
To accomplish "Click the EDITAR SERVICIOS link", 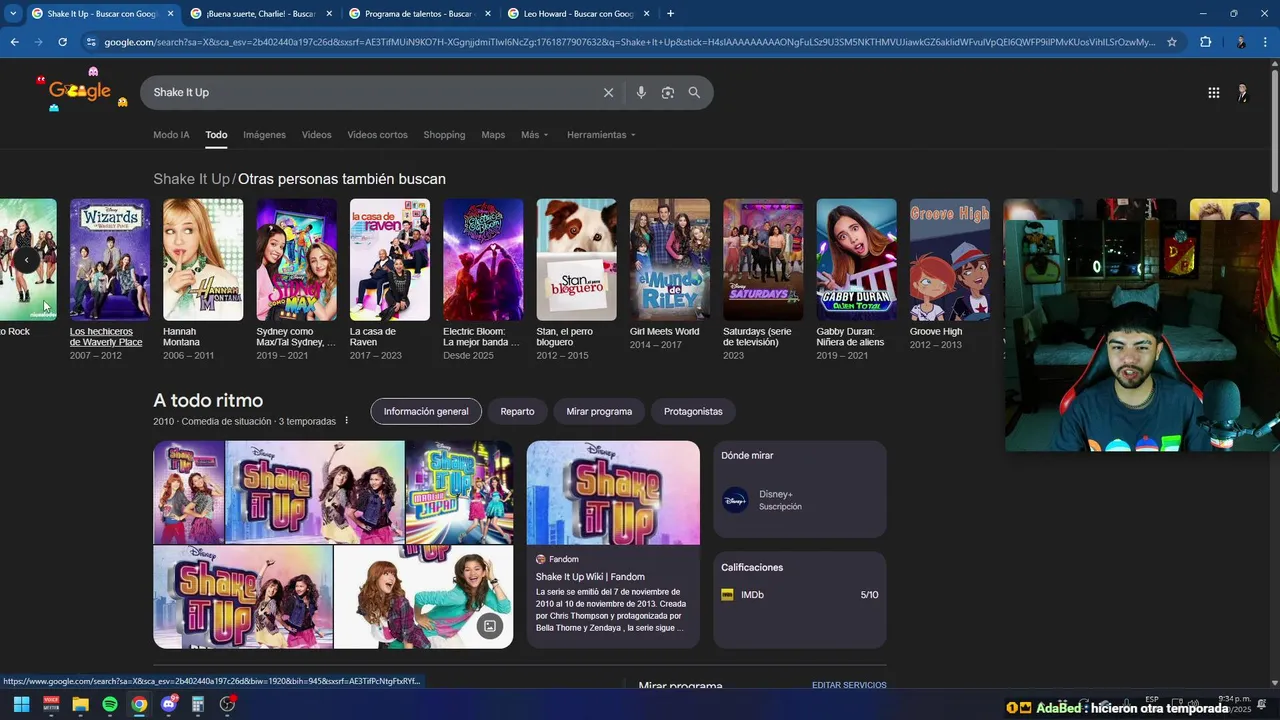I will [x=849, y=685].
